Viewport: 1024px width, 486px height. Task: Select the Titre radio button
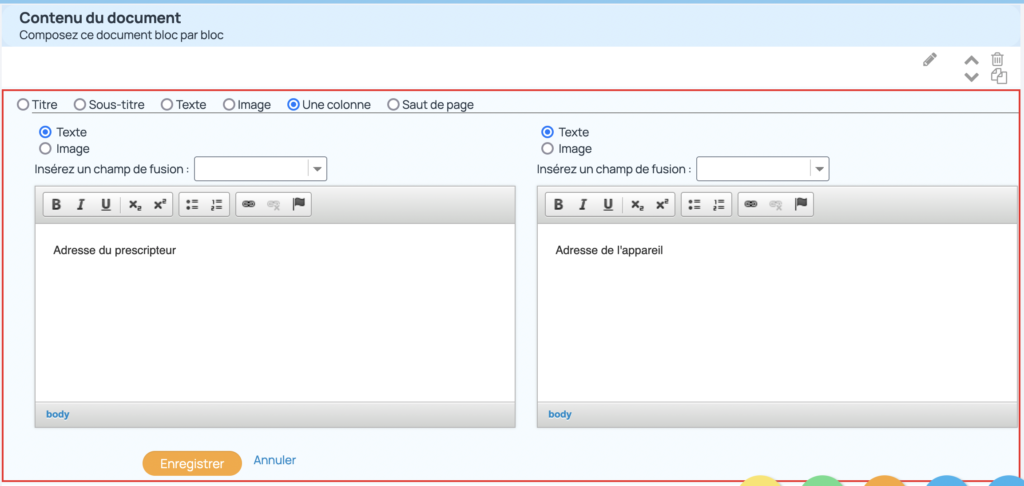click(x=23, y=105)
